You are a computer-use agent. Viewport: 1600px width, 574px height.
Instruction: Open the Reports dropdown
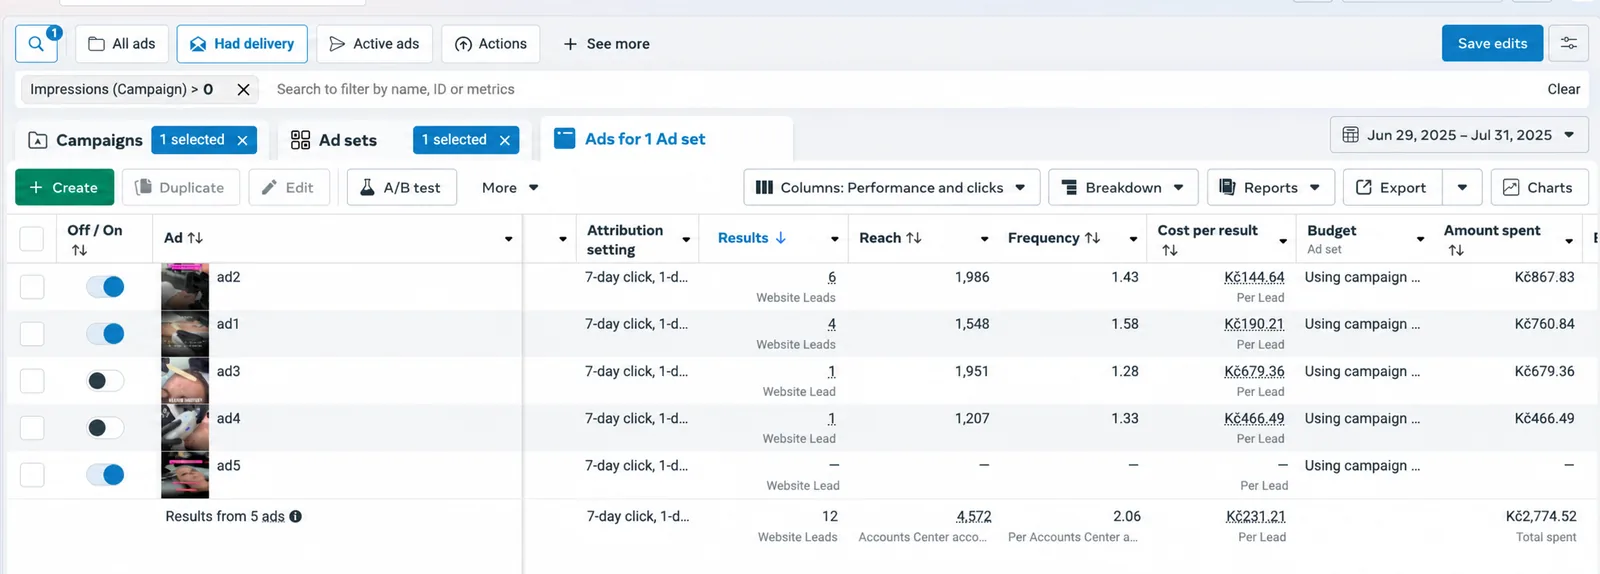[1270, 188]
